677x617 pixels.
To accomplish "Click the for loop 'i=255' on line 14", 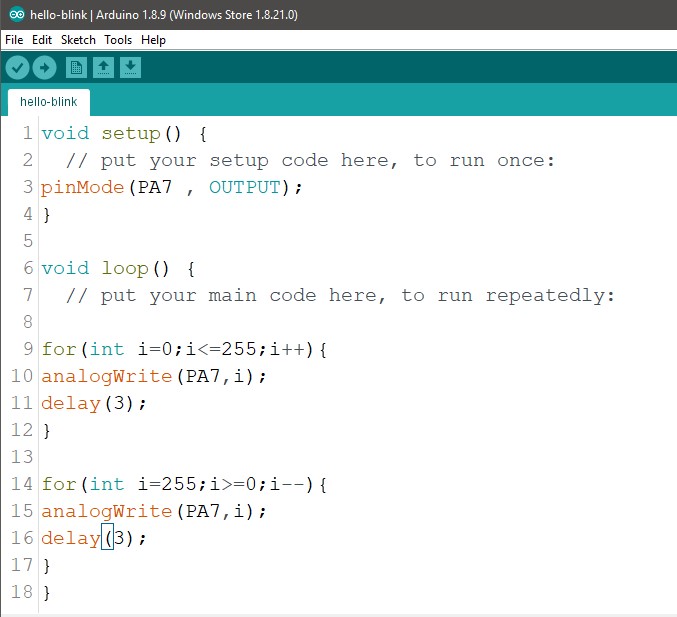I will tap(167, 484).
